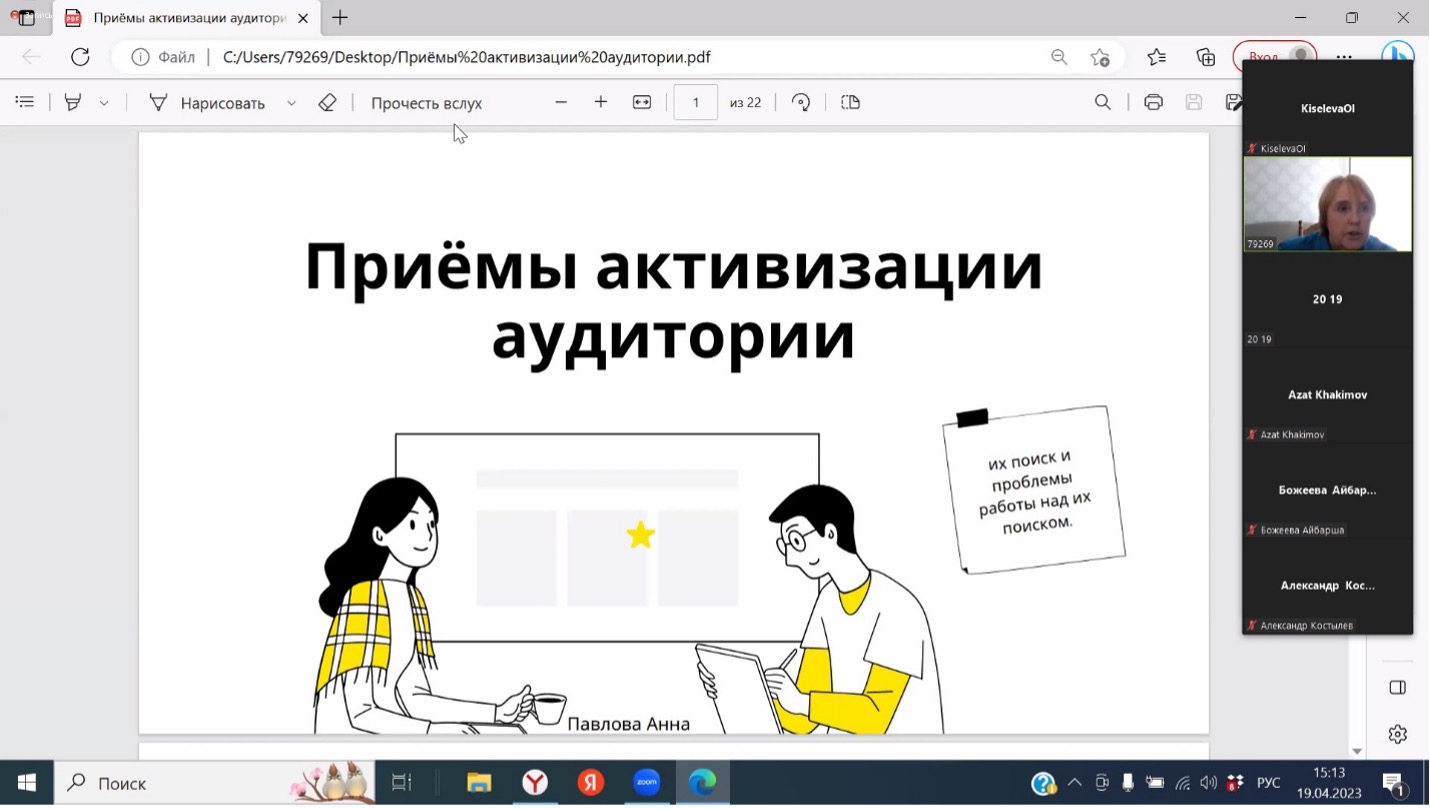Viewport: 1430px width, 809px height.
Task: Toggle the page view layout
Action: [x=851, y=102]
